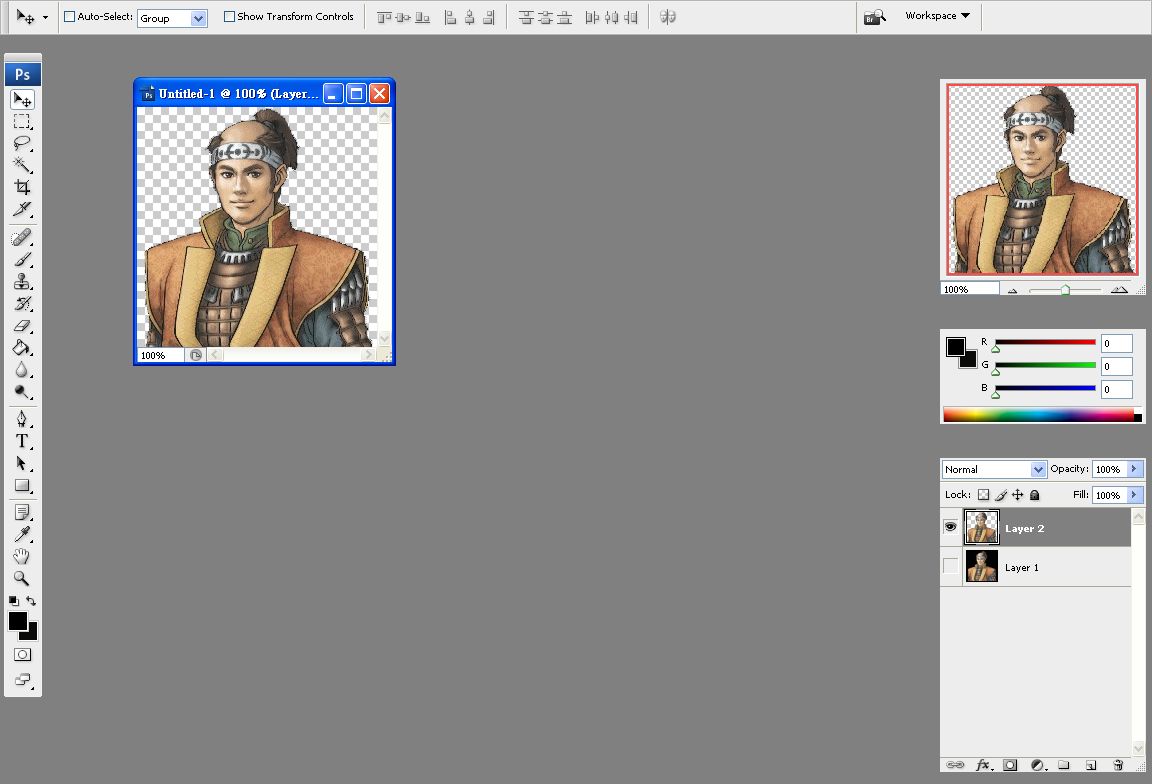Enable the Auto-Select checkbox
This screenshot has width=1152, height=784.
(x=70, y=16)
